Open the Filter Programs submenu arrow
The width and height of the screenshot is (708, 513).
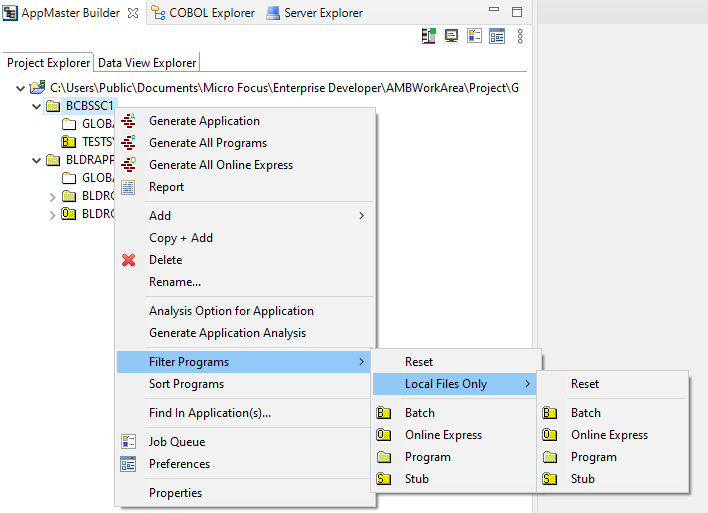pyautogui.click(x=361, y=362)
